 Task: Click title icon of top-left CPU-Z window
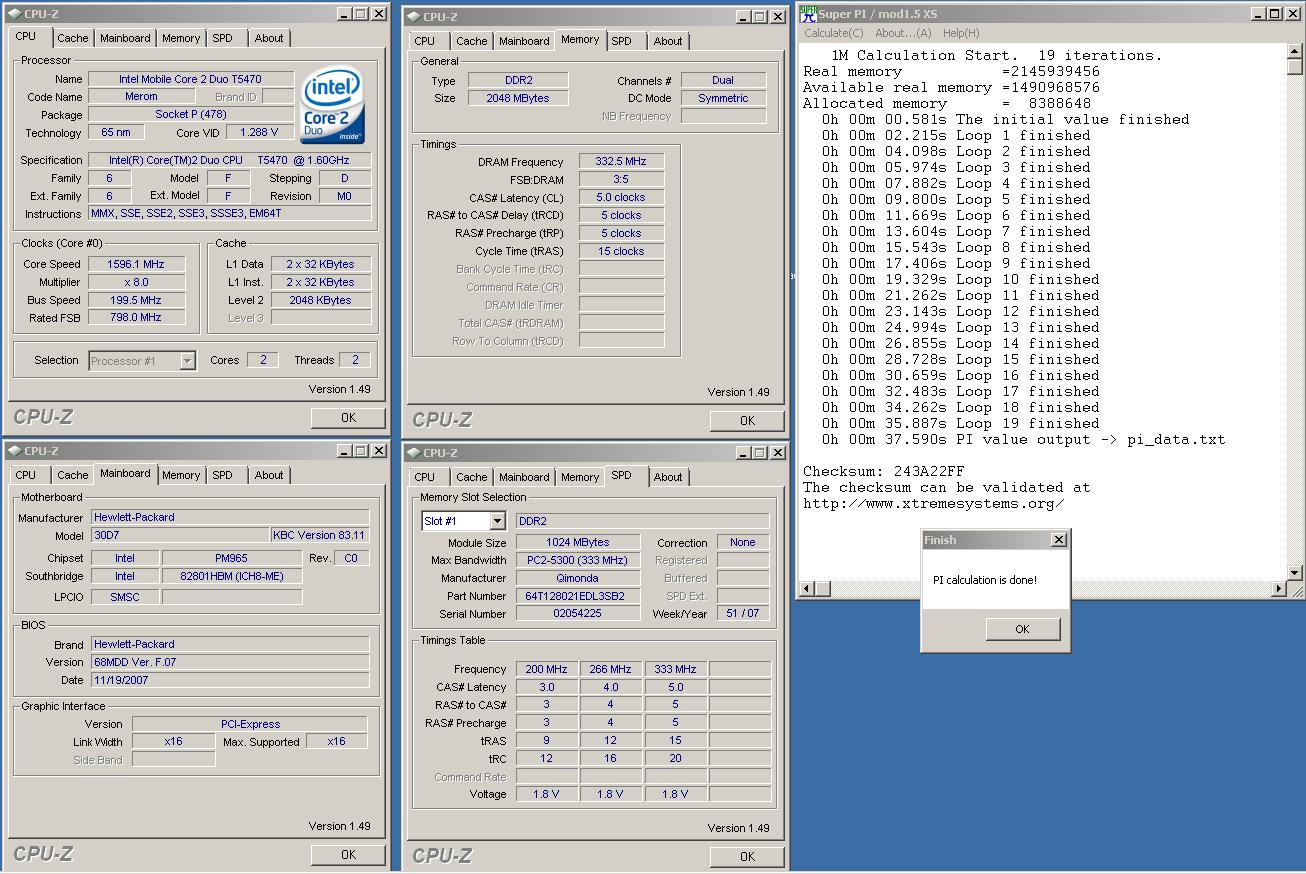pyautogui.click(x=13, y=14)
